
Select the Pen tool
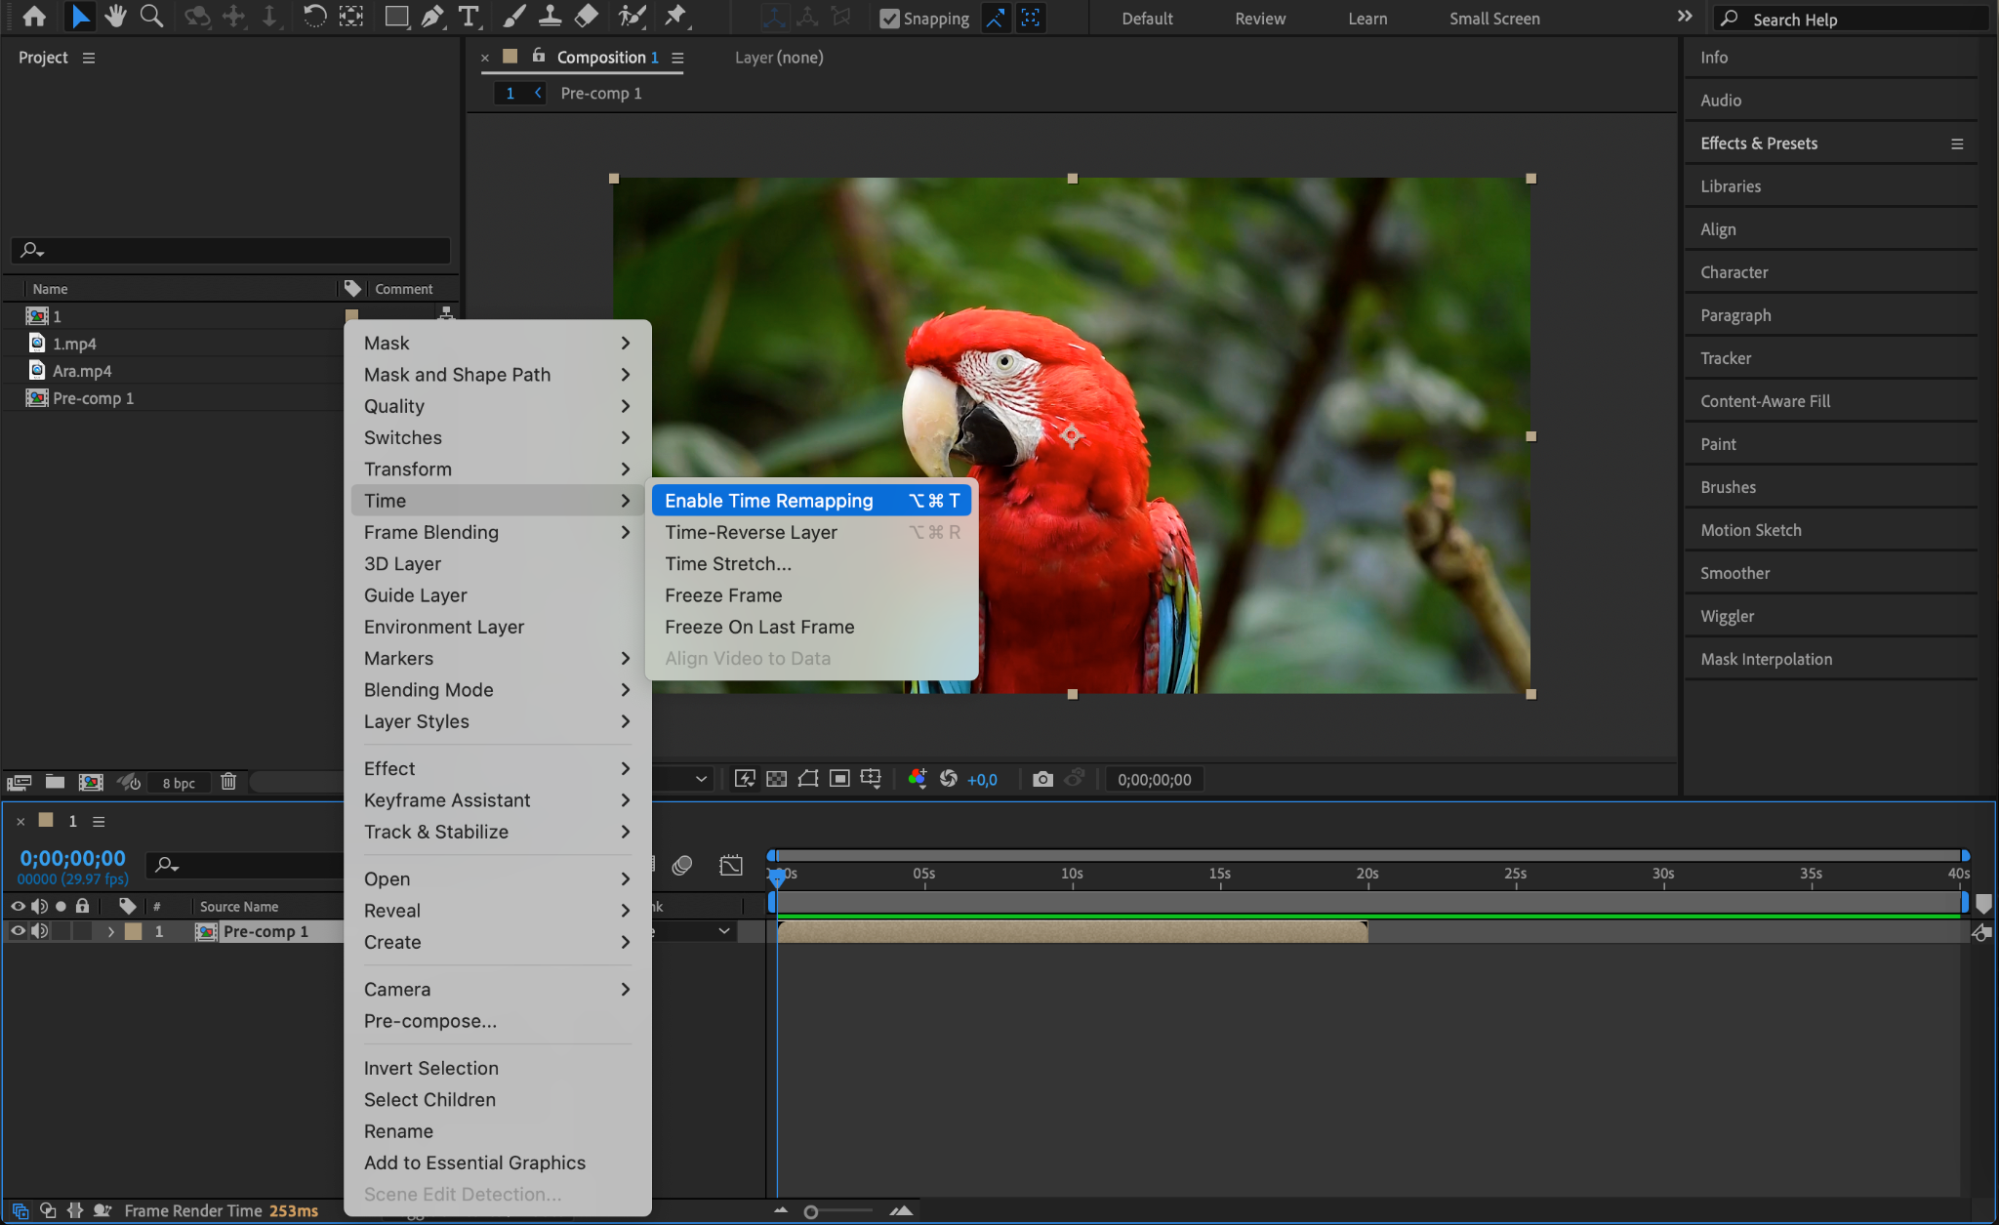coord(432,16)
